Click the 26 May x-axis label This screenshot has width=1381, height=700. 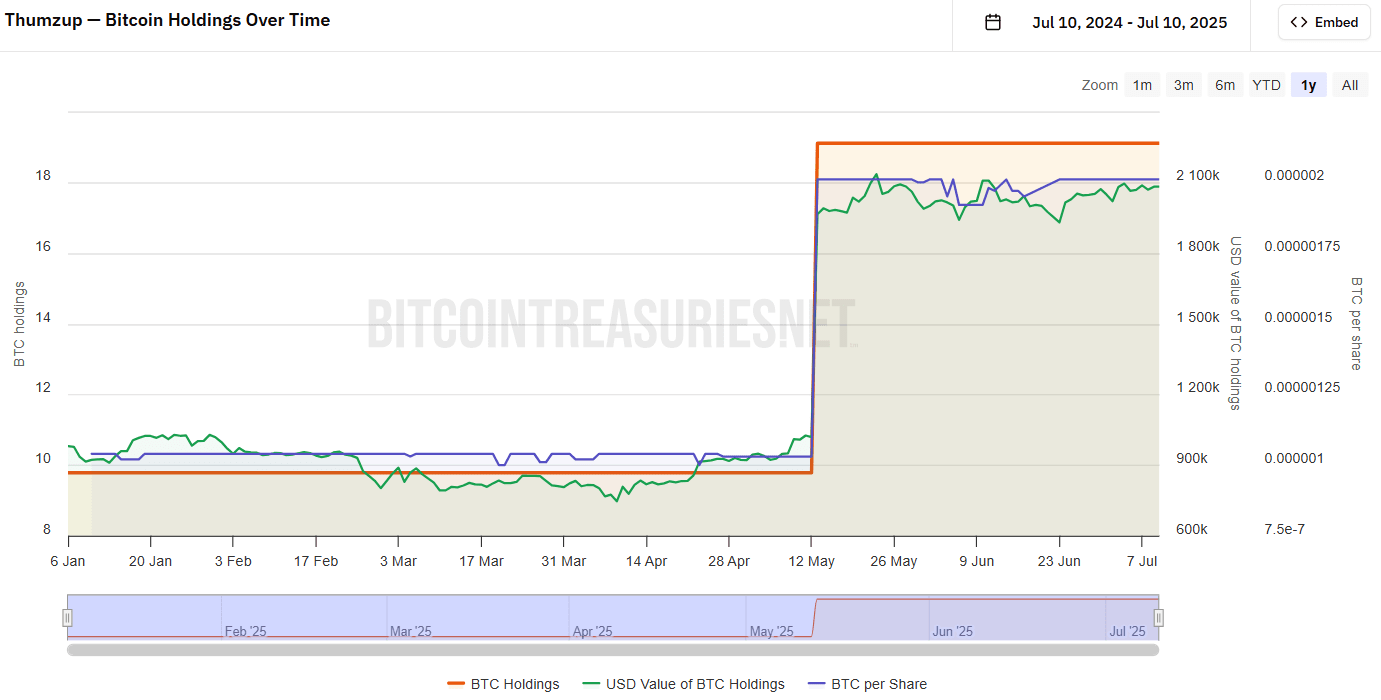894,561
